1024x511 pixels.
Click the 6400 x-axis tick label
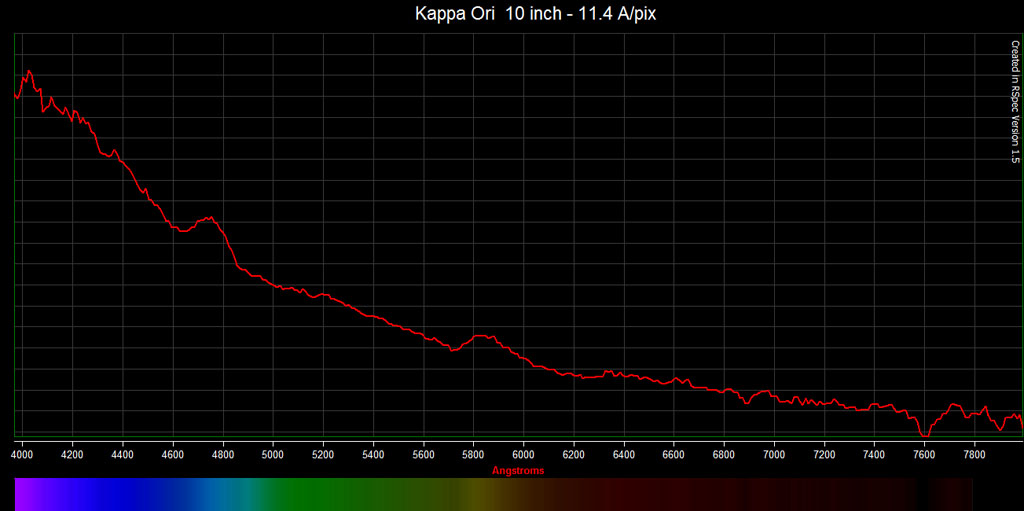(x=624, y=454)
